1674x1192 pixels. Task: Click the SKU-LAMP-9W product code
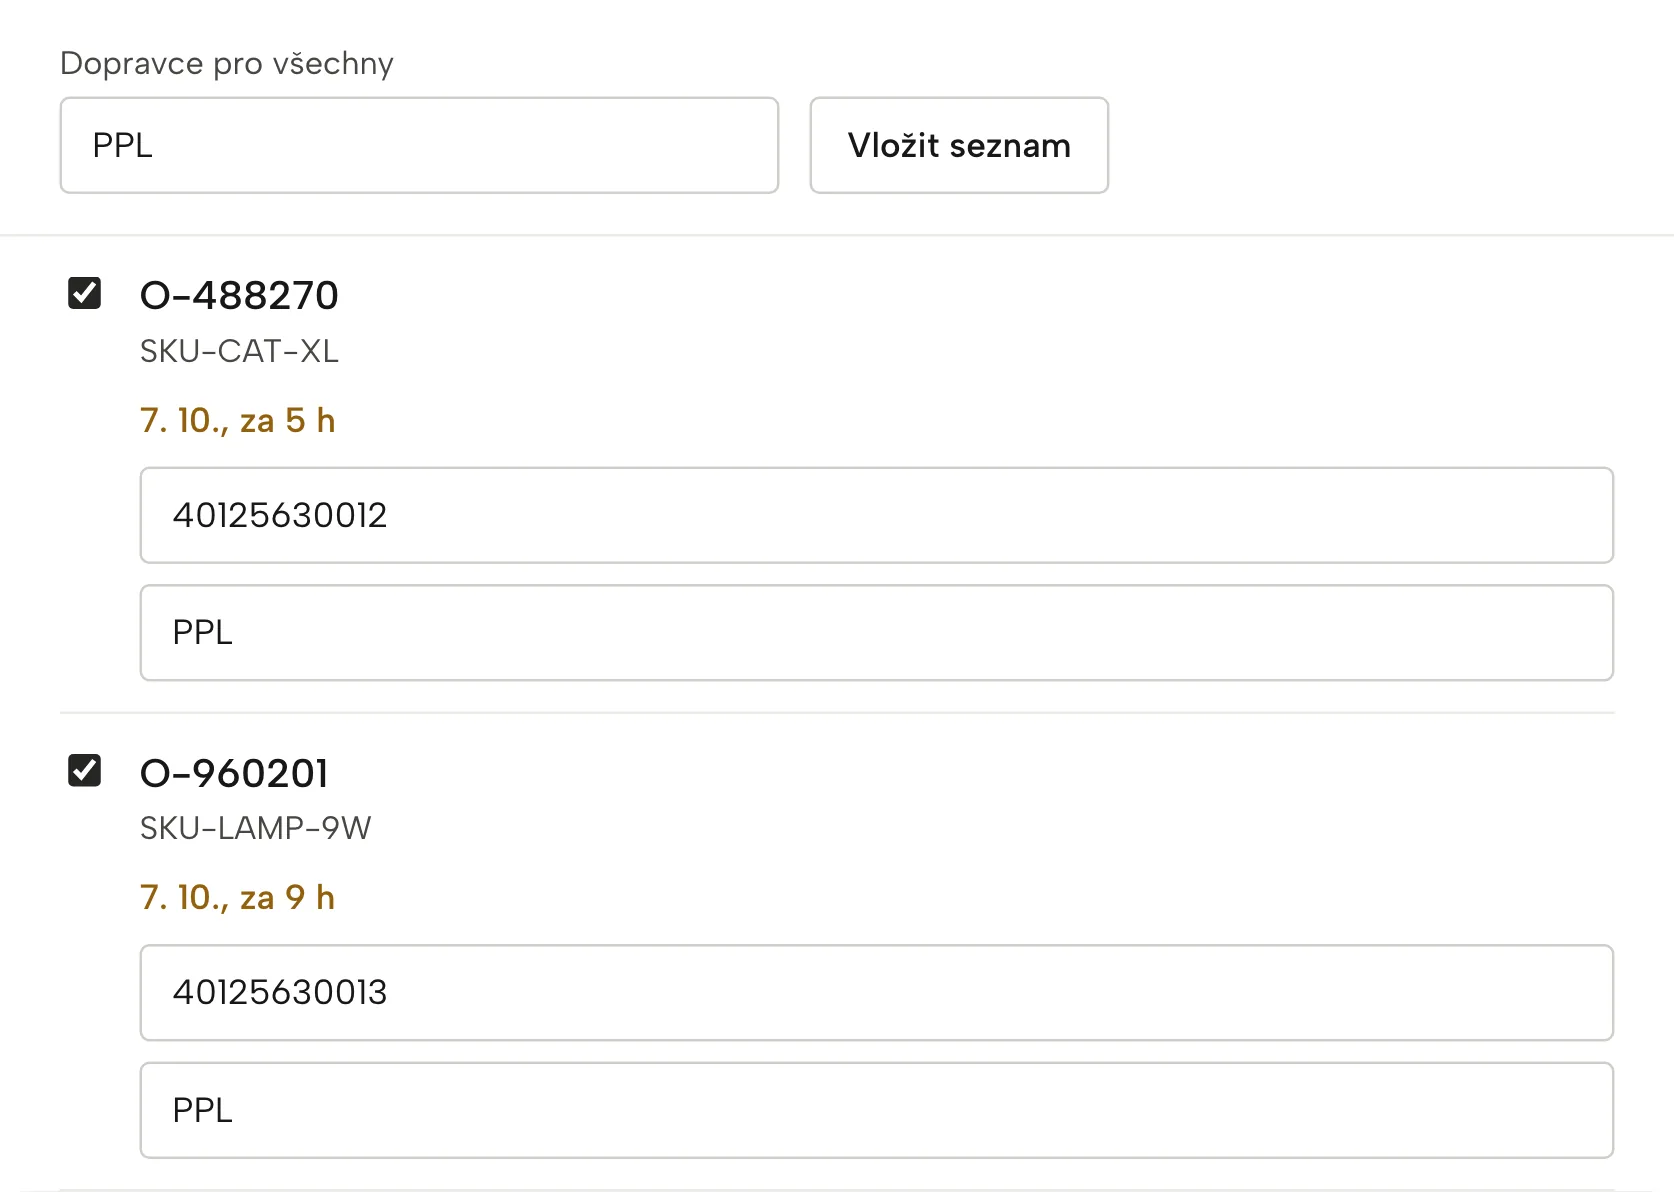click(x=256, y=828)
